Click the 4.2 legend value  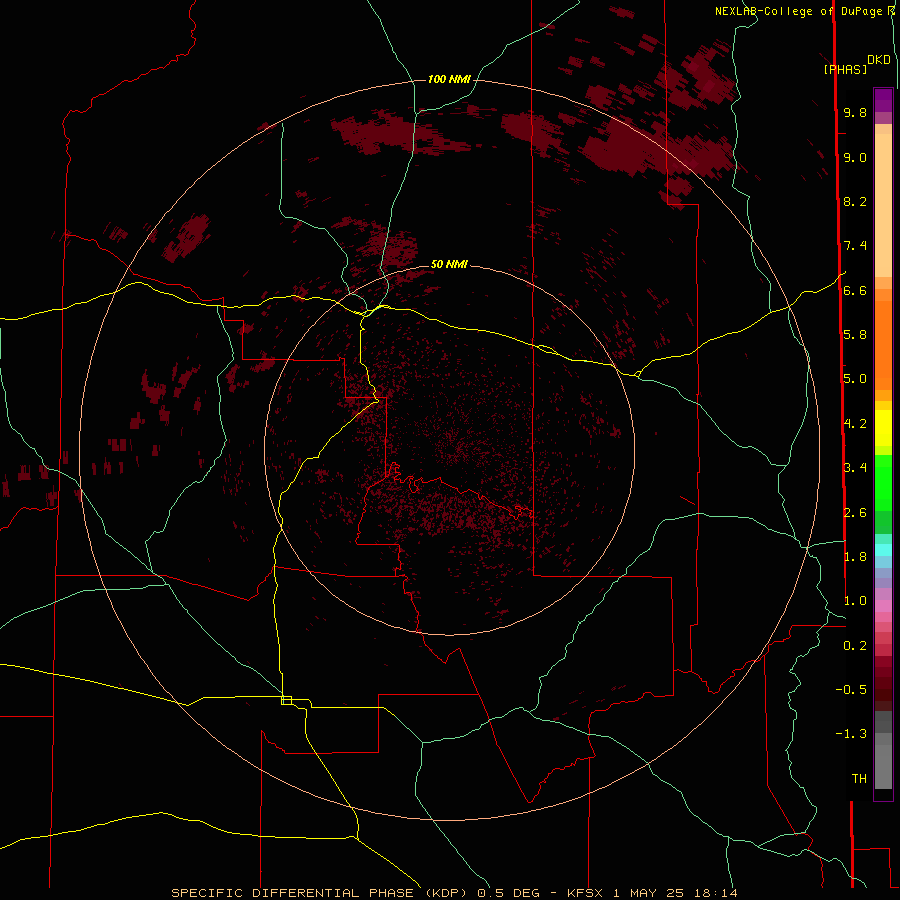click(x=855, y=424)
